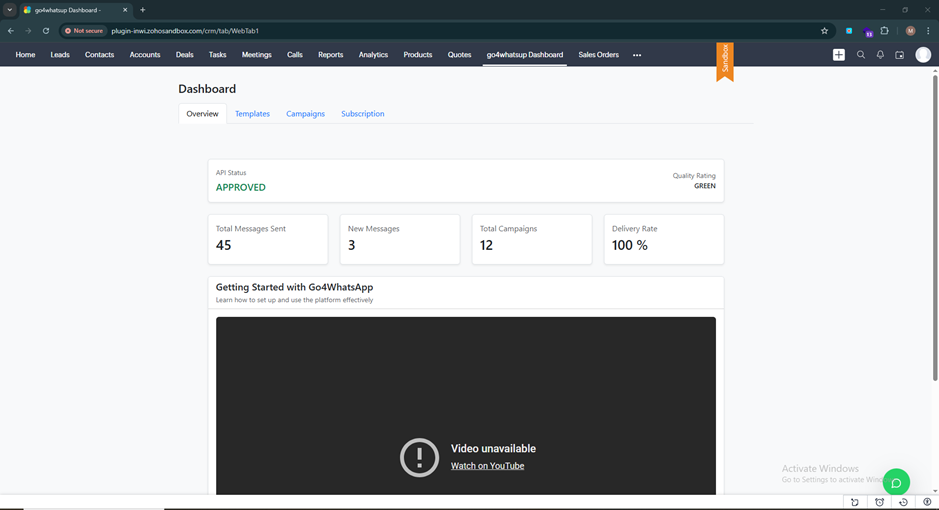939x510 pixels.
Task: Open the calendar icon in header
Action: click(x=899, y=55)
